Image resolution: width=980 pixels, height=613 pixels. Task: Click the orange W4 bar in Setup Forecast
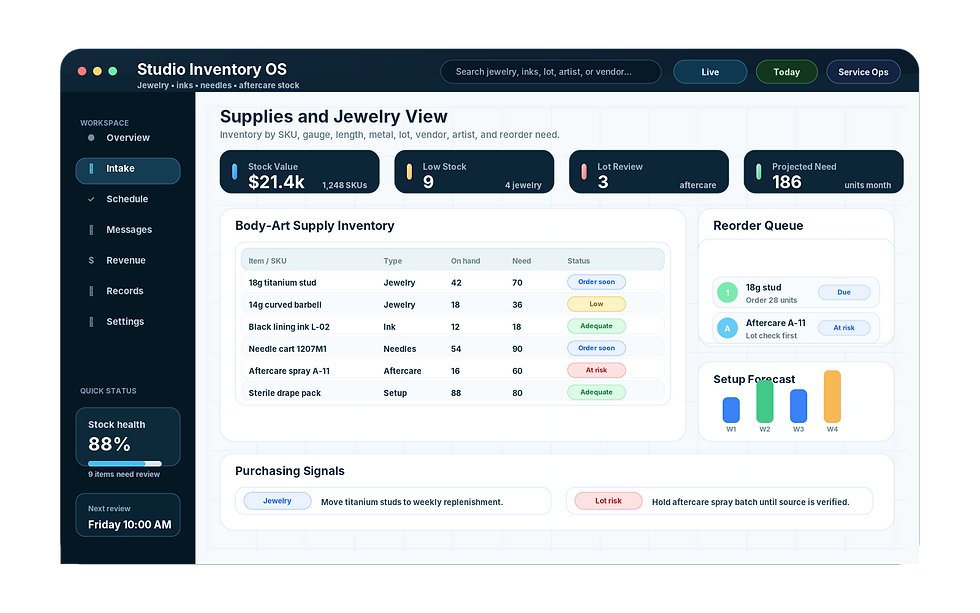click(832, 397)
